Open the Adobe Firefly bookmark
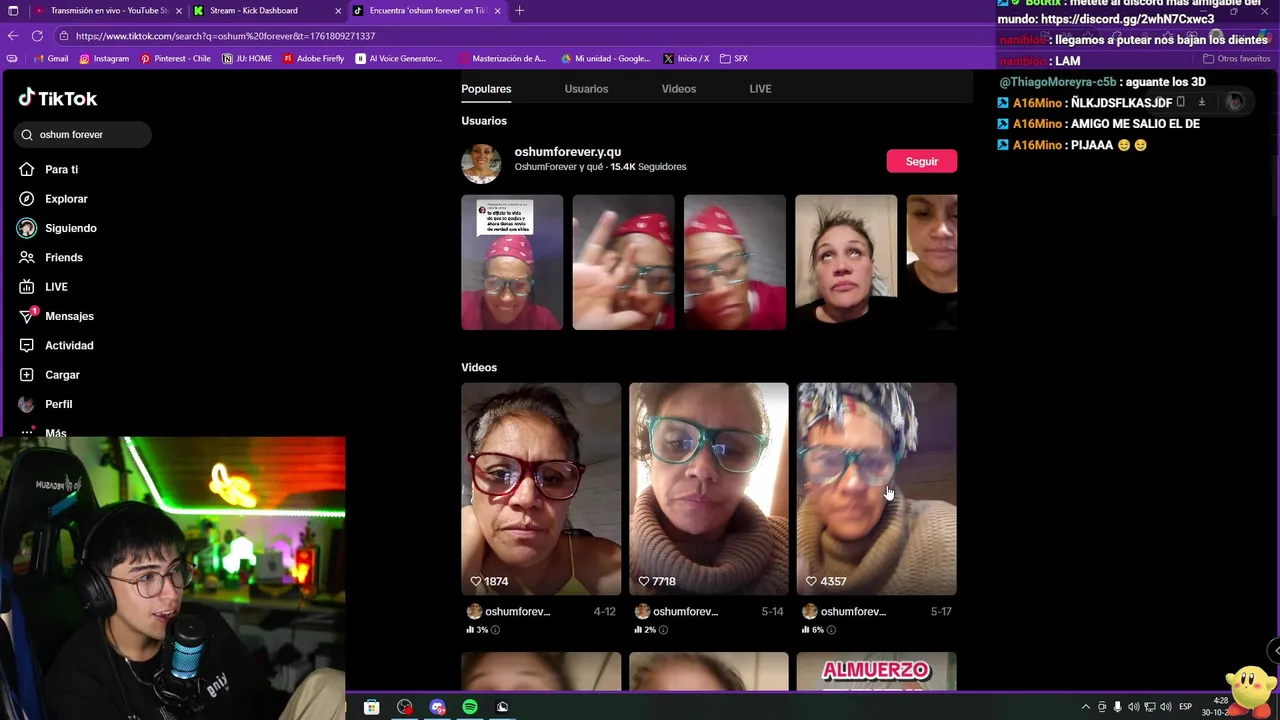This screenshot has height=720, width=1280. (313, 59)
